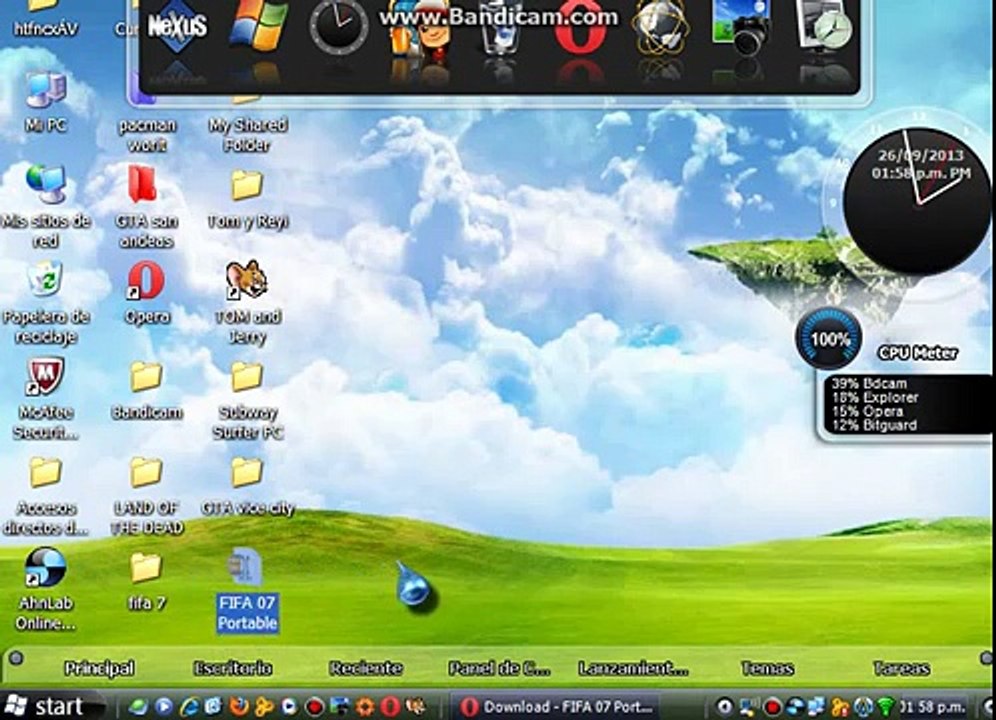Click the green wireless signal tray icon

coord(885,707)
